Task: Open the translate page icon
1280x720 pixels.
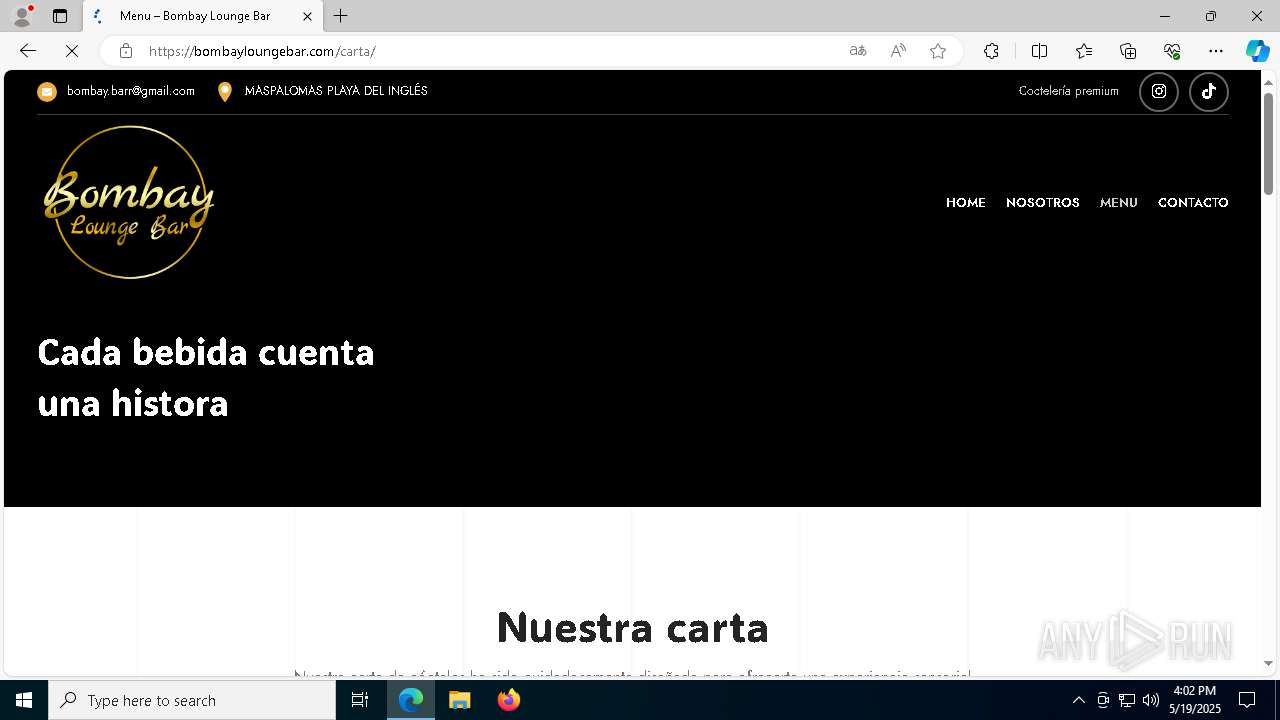Action: [858, 51]
